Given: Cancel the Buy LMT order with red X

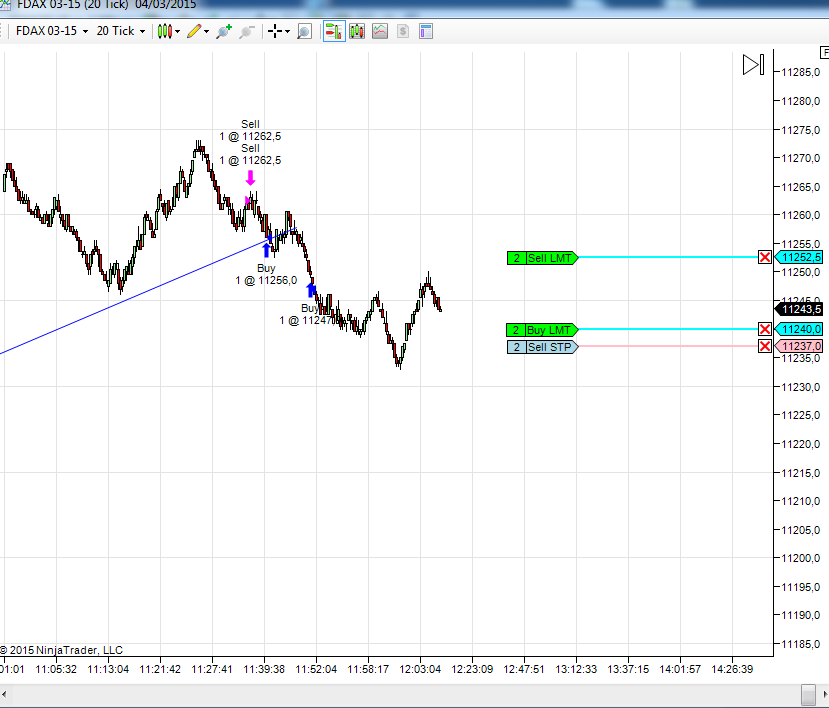Looking at the screenshot, I should click(764, 329).
